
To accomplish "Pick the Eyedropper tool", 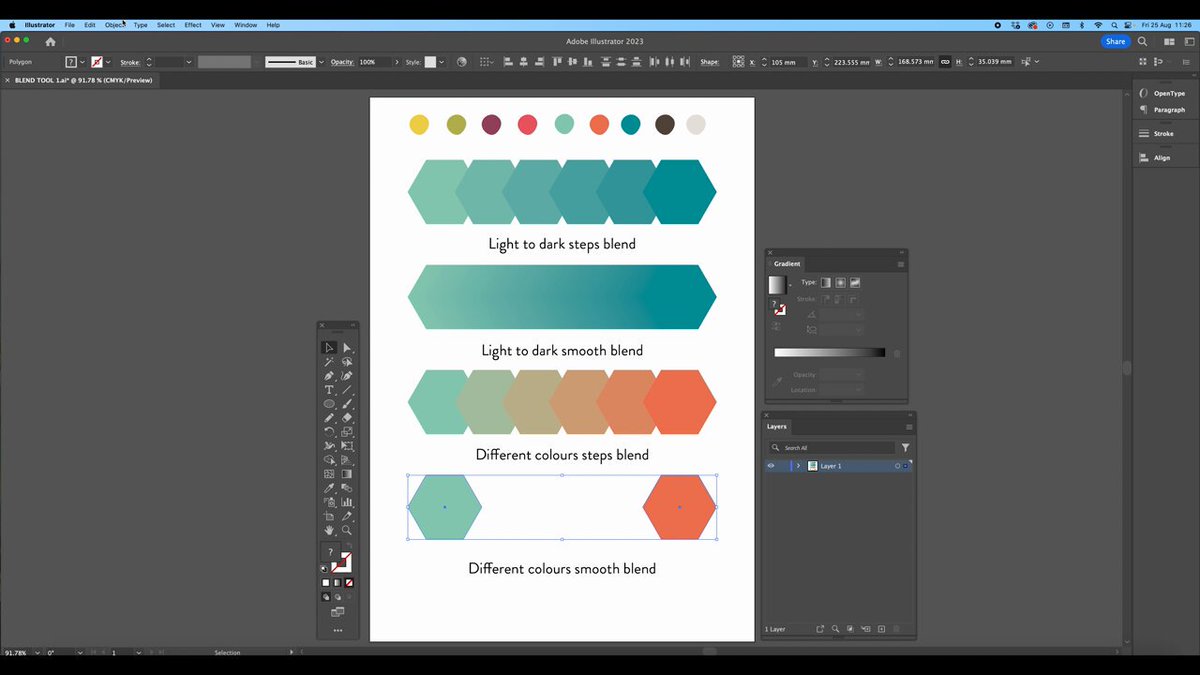I will pyautogui.click(x=329, y=488).
